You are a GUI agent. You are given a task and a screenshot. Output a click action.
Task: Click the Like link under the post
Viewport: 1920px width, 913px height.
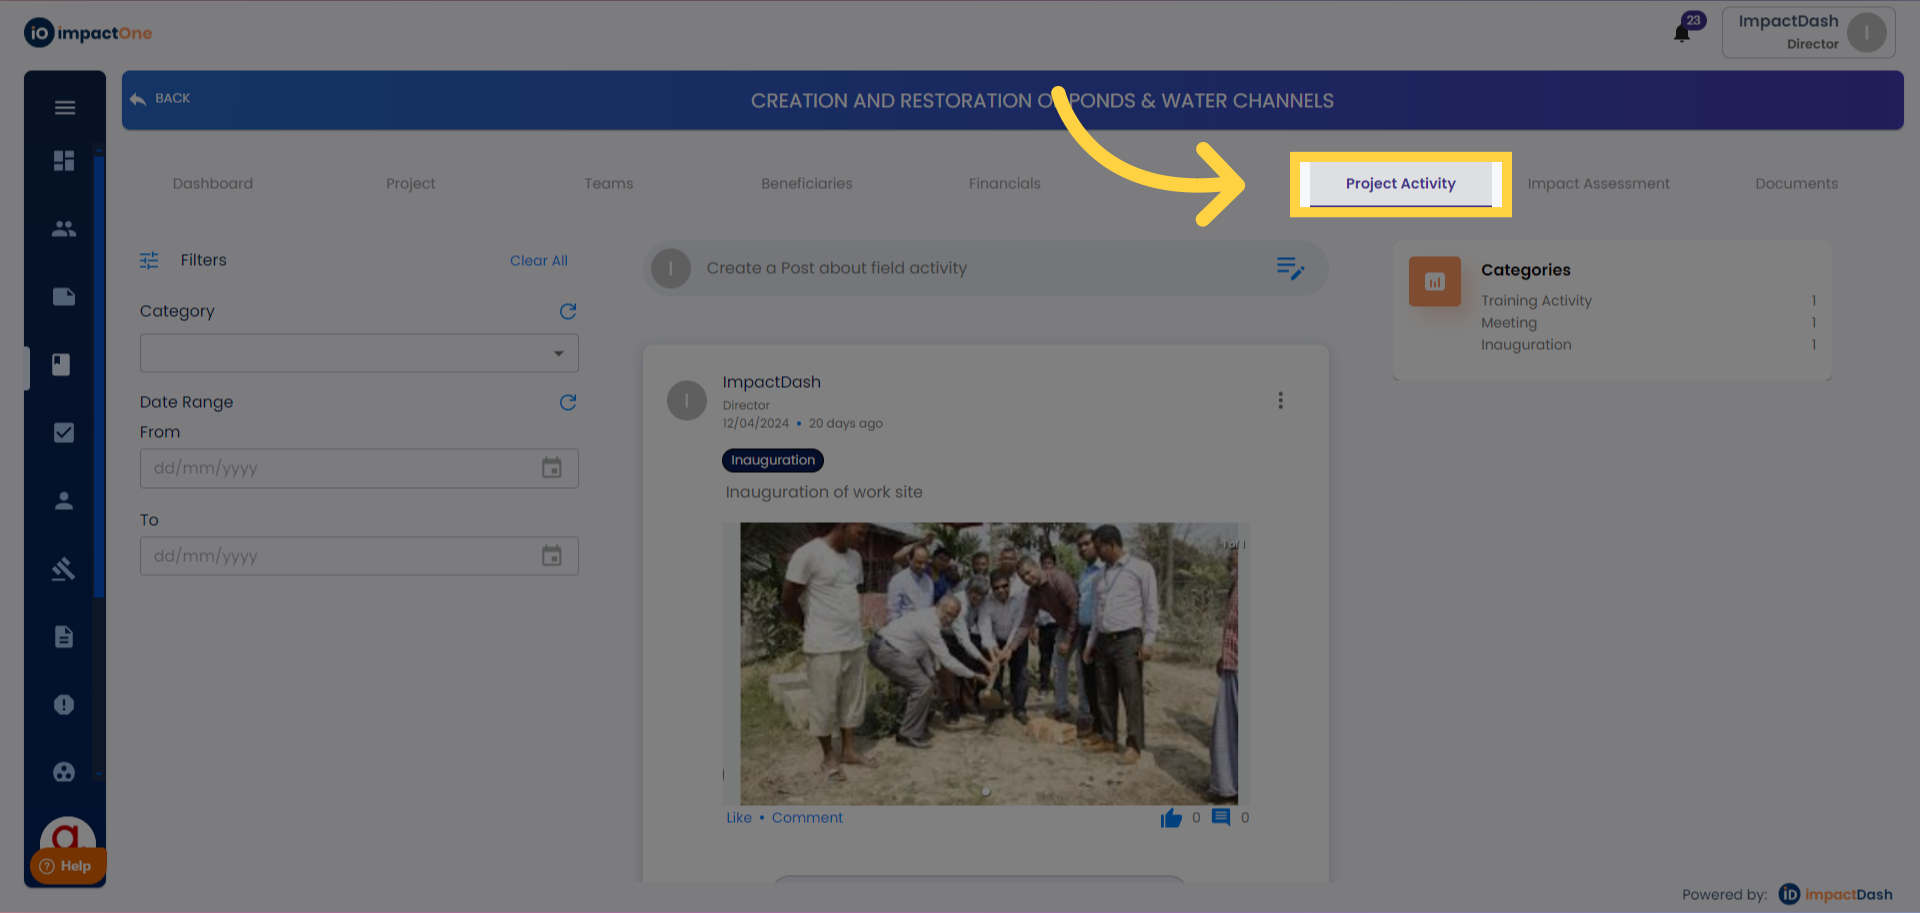[739, 818]
